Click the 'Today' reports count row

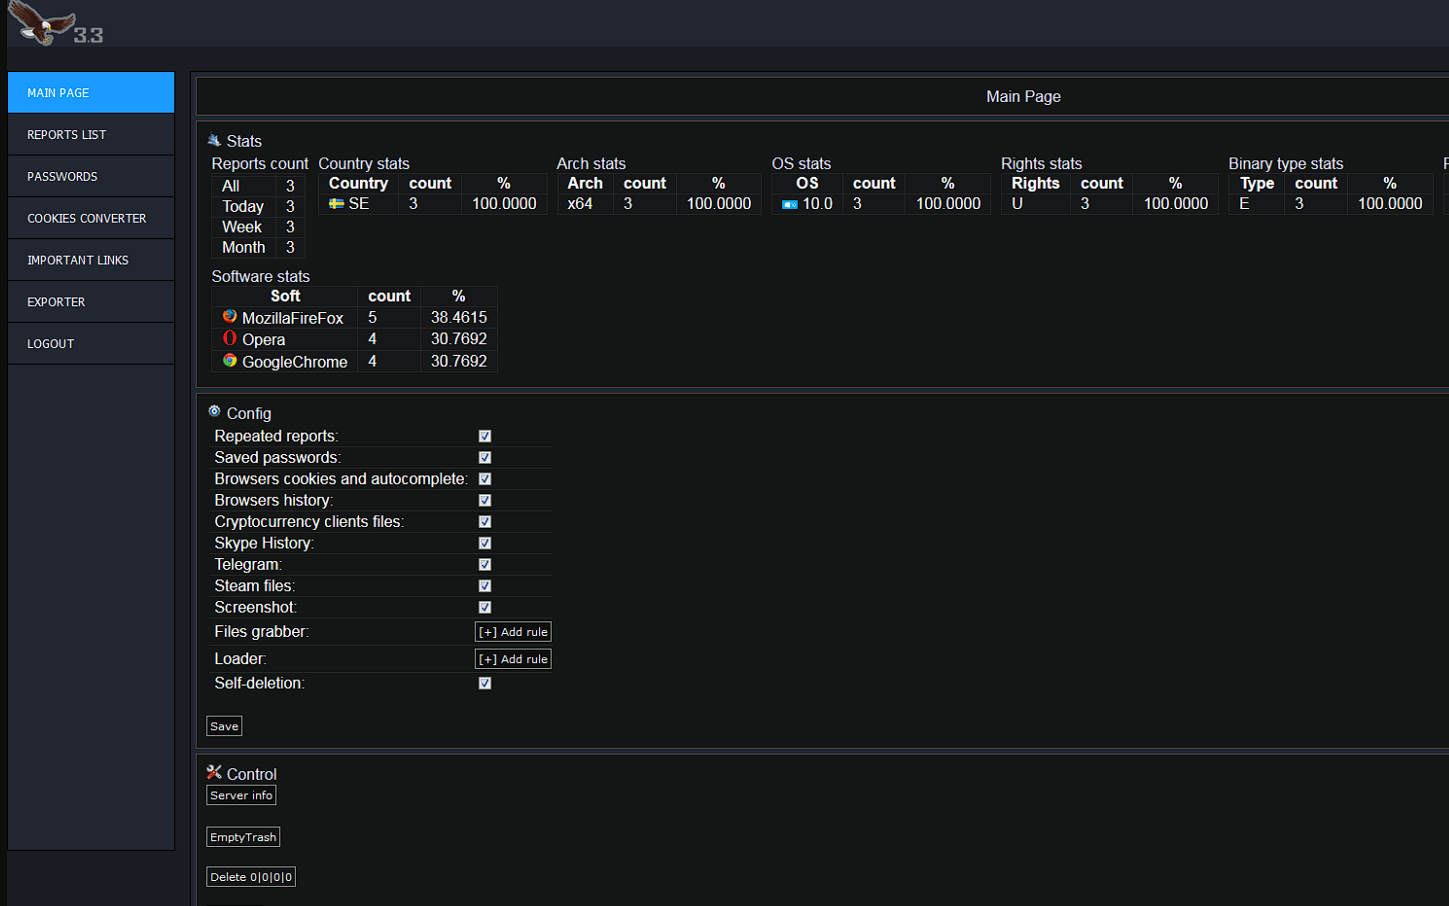tap(258, 206)
